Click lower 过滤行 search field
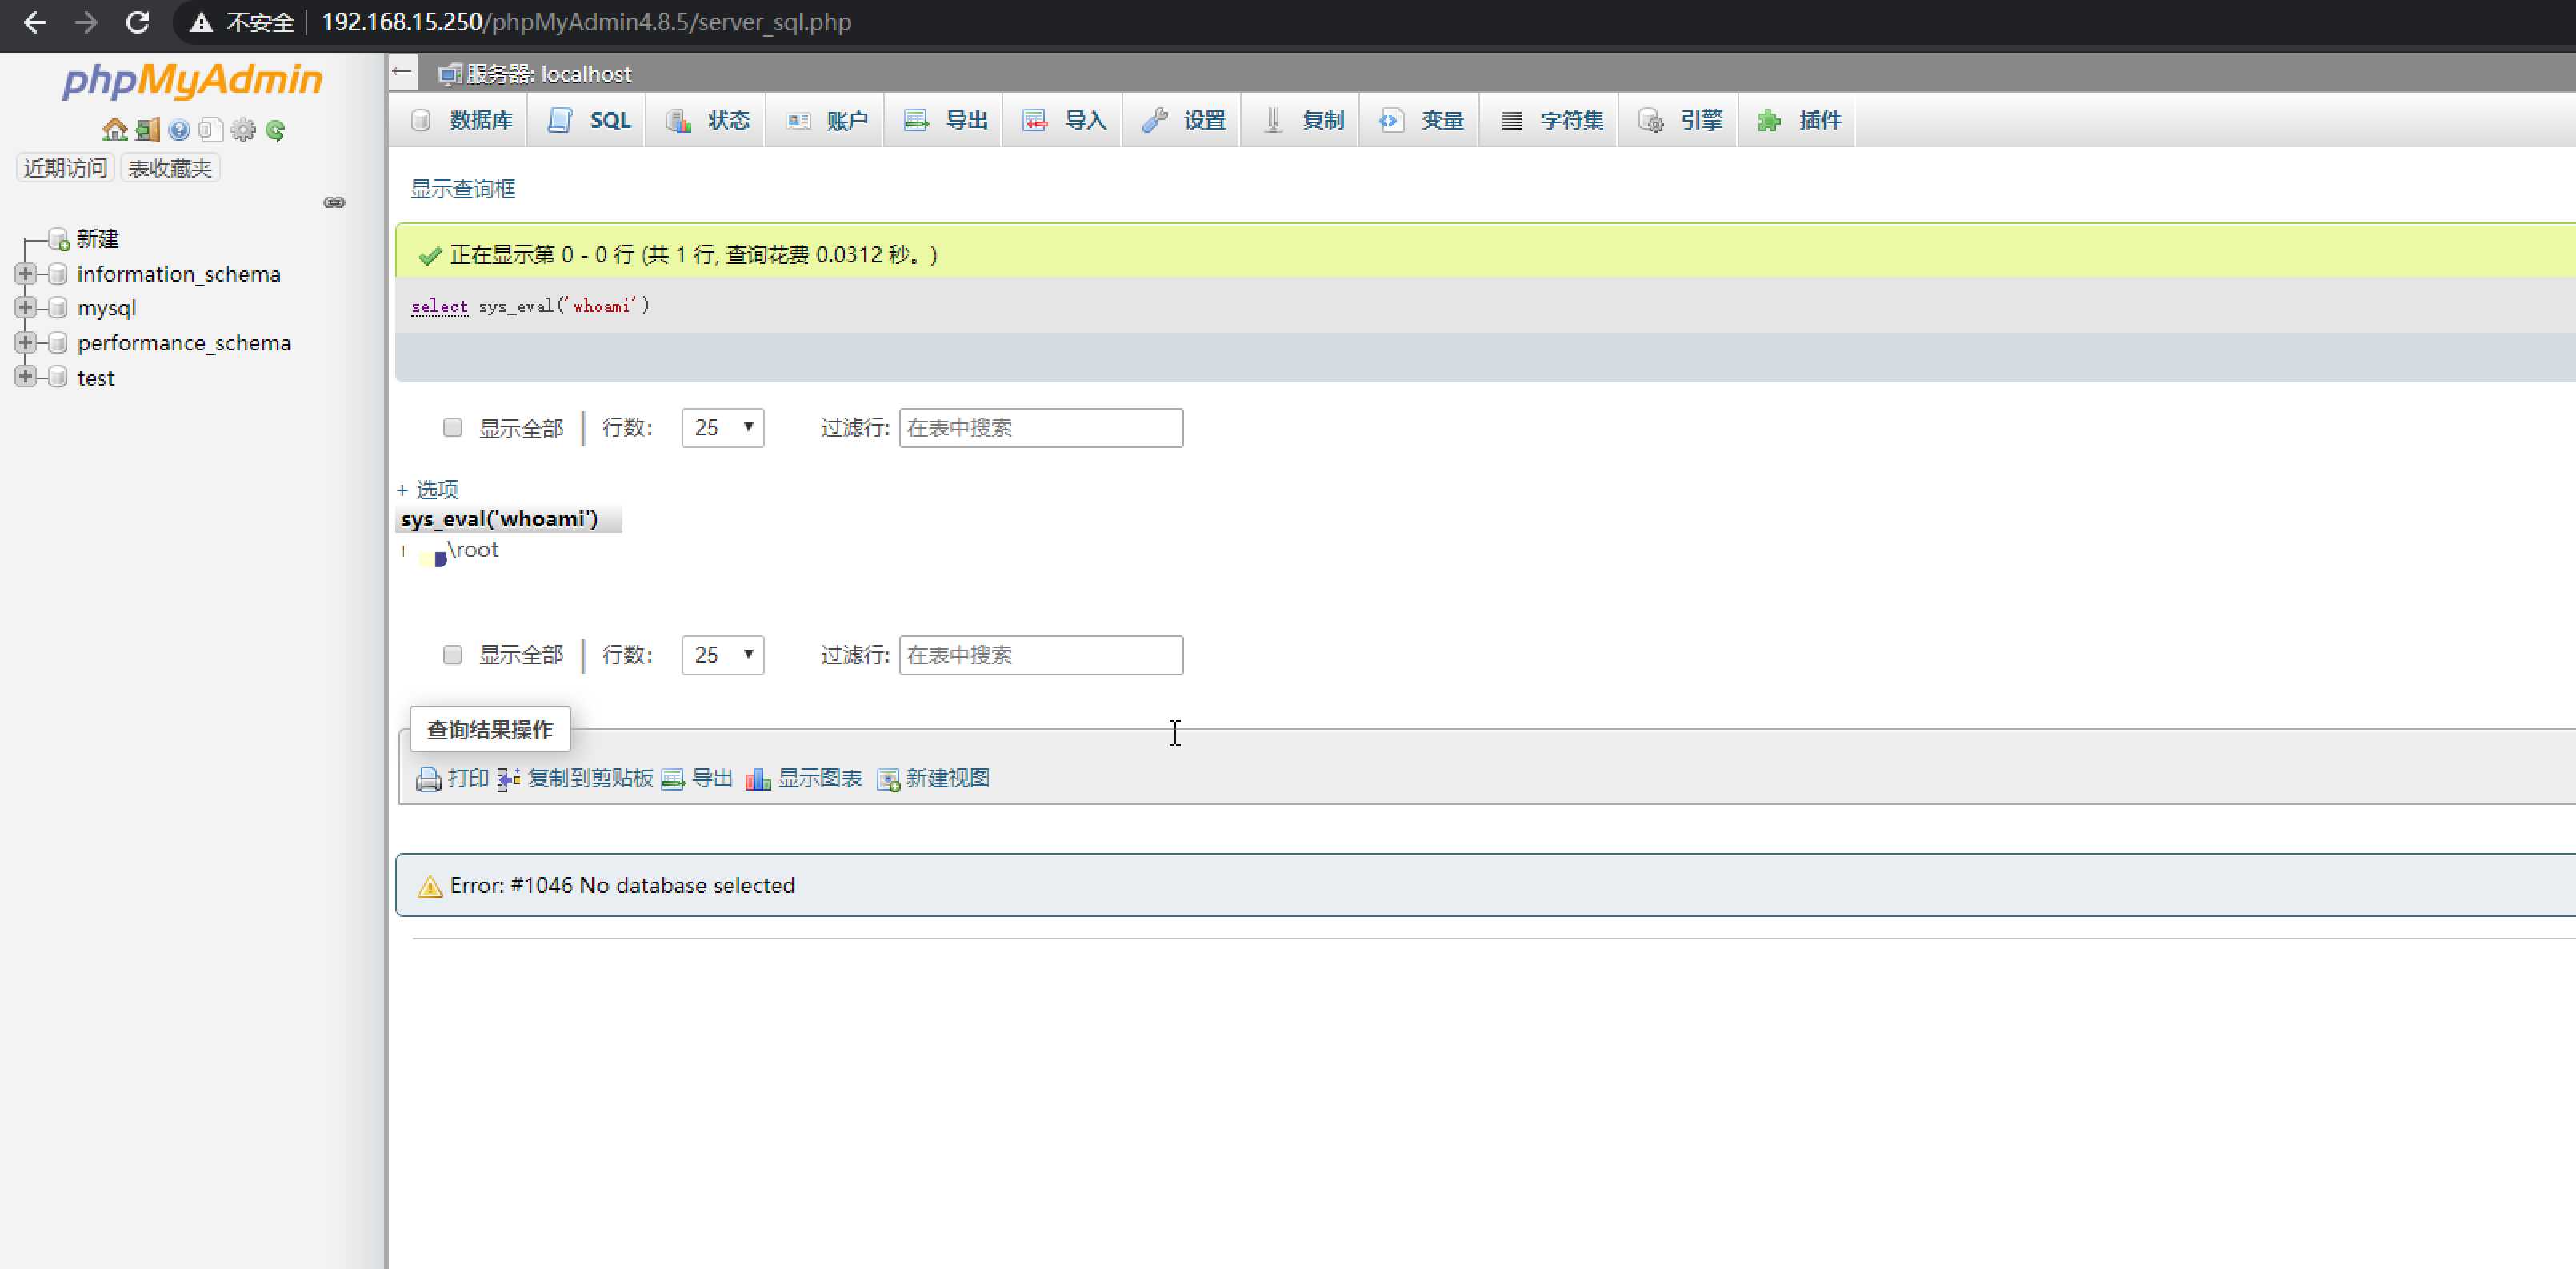Viewport: 2576px width, 1269px height. (x=1041, y=655)
